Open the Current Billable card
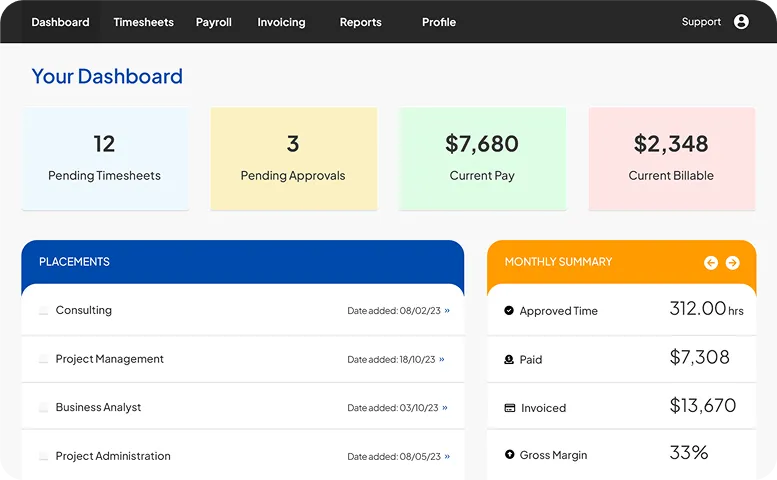777x480 pixels. [672, 159]
